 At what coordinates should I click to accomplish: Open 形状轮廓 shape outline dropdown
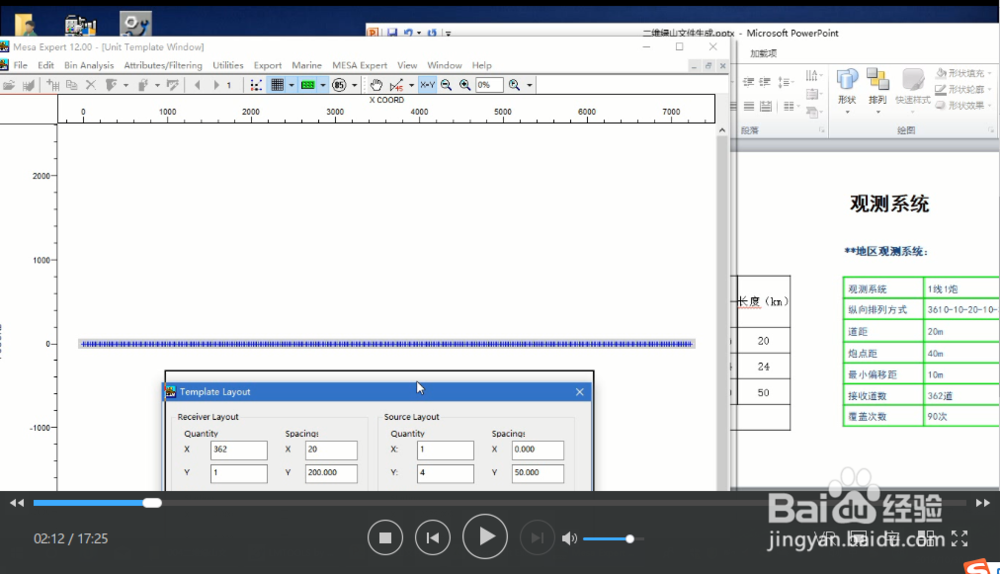963,89
